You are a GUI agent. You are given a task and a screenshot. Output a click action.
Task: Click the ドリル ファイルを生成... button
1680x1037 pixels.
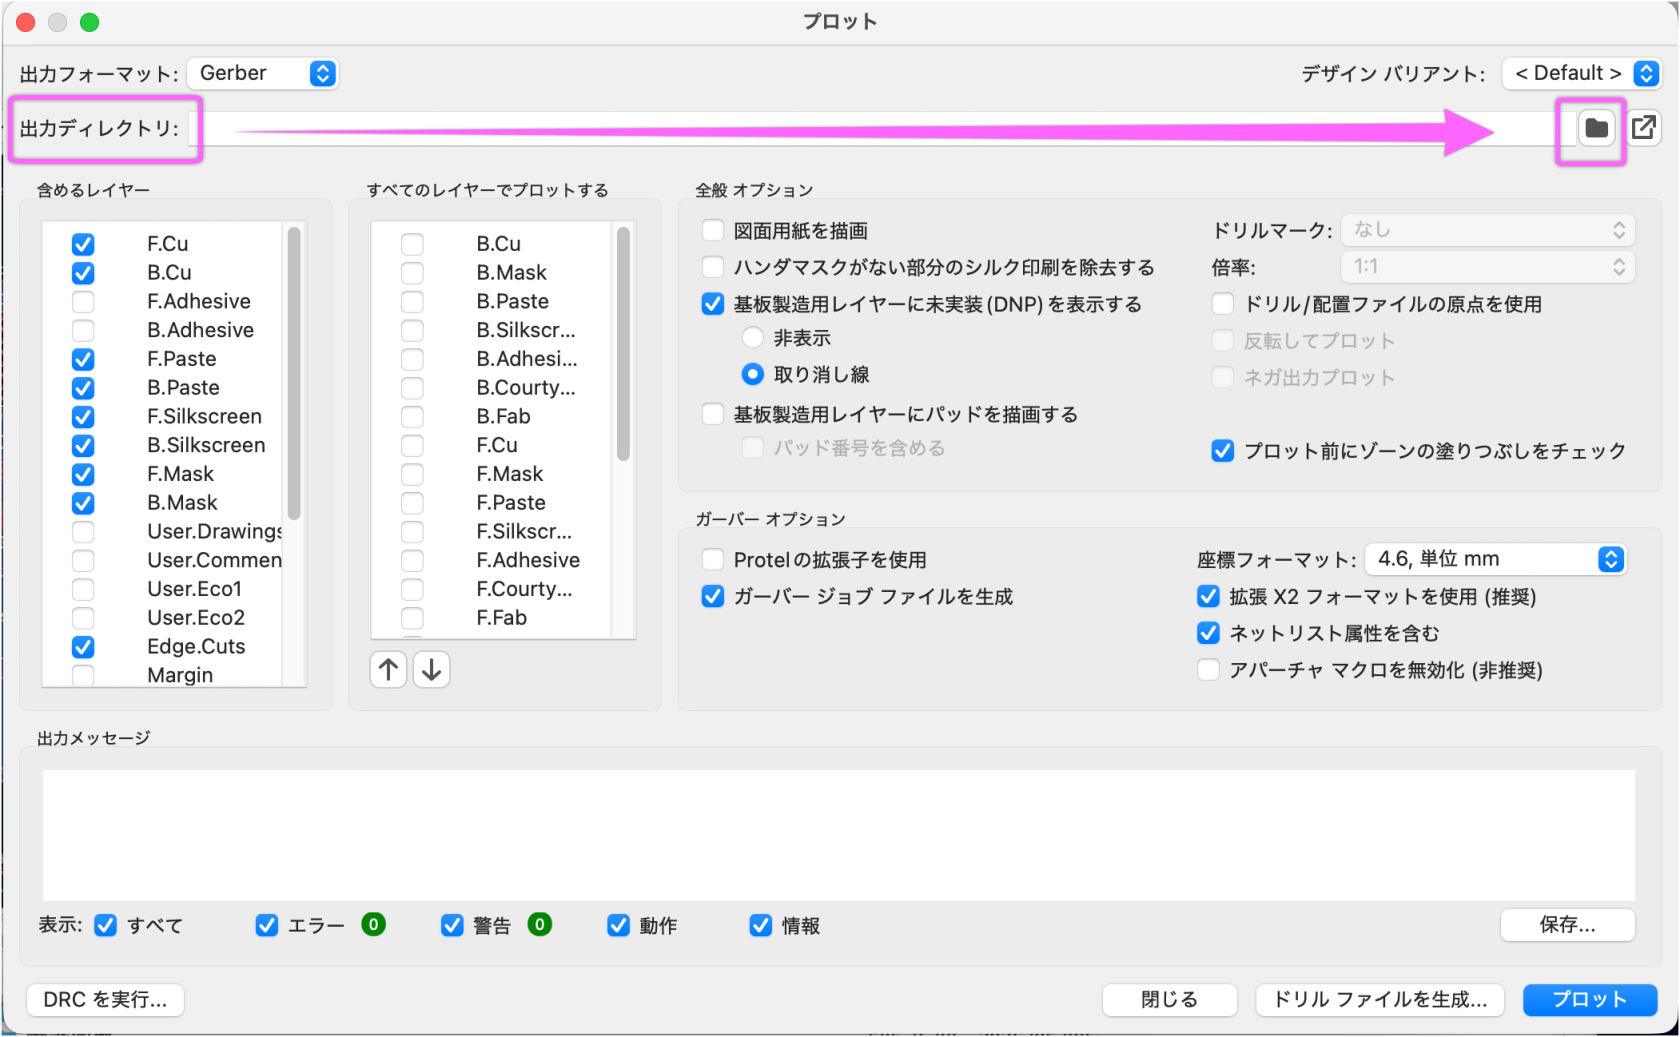(1380, 1000)
